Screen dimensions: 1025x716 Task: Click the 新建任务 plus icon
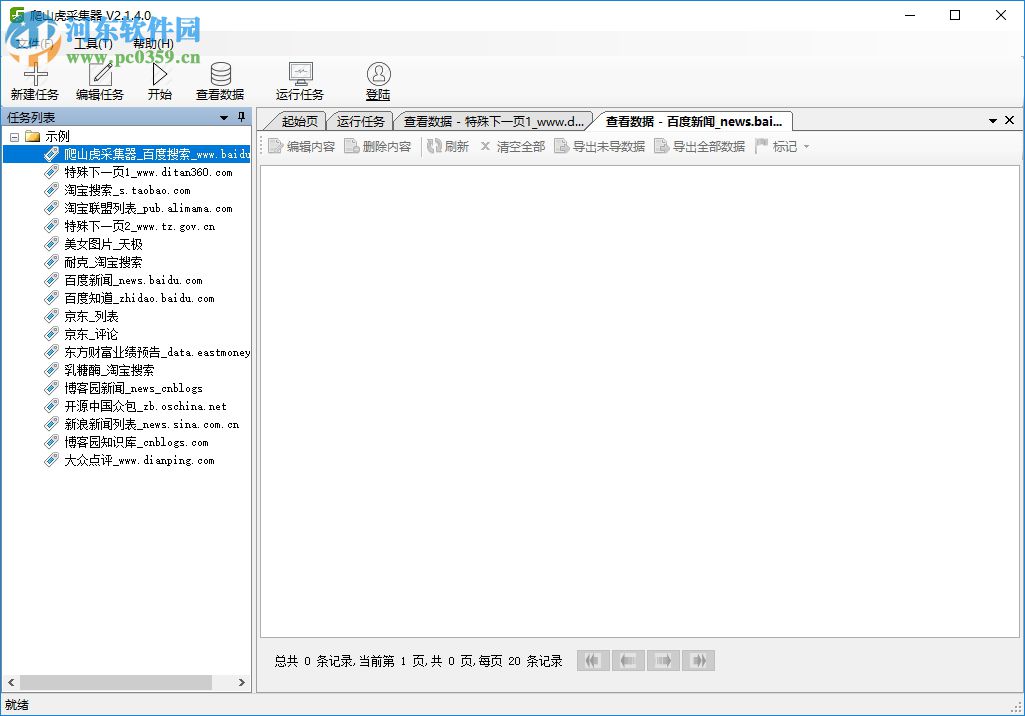[35, 74]
